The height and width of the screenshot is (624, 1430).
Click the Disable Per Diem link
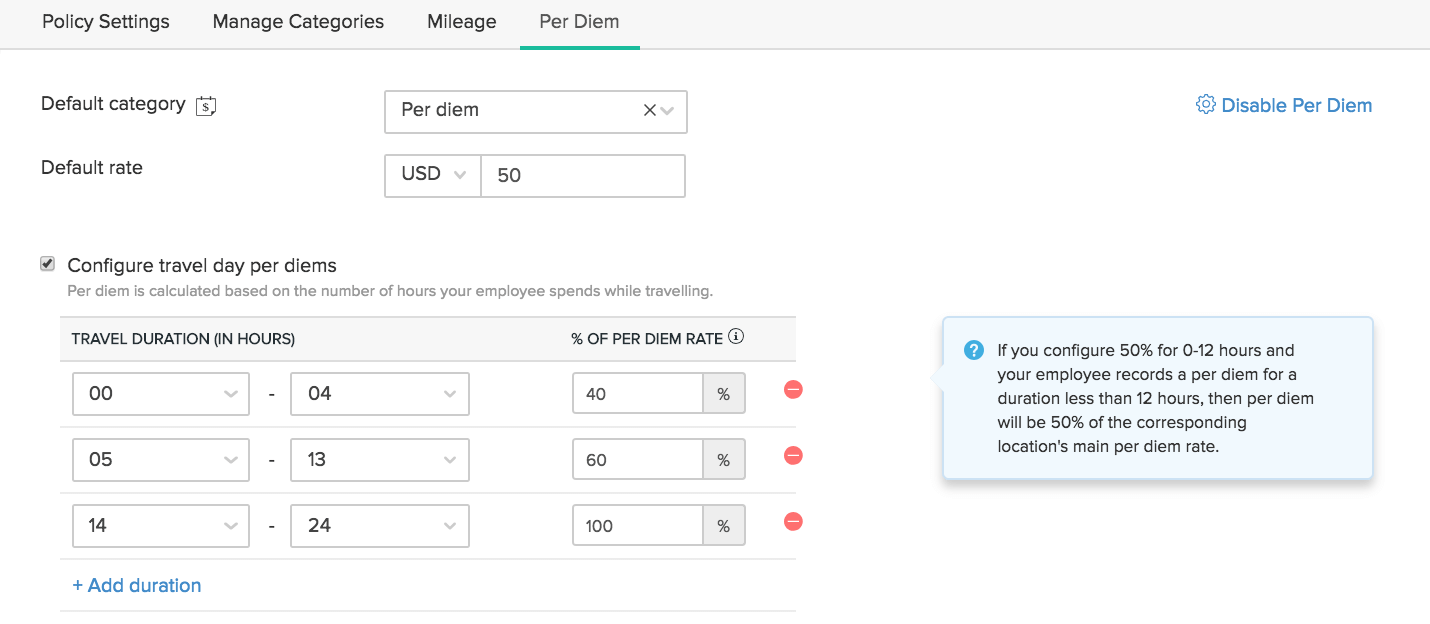pos(1296,105)
